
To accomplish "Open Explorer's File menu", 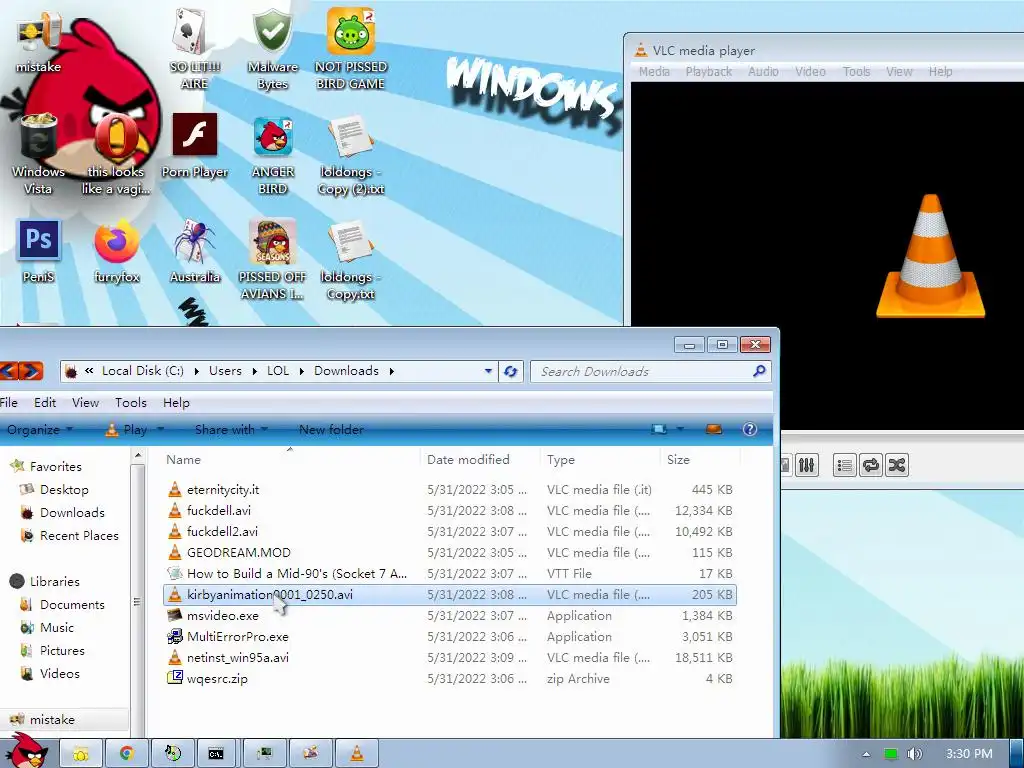I will [x=8, y=402].
